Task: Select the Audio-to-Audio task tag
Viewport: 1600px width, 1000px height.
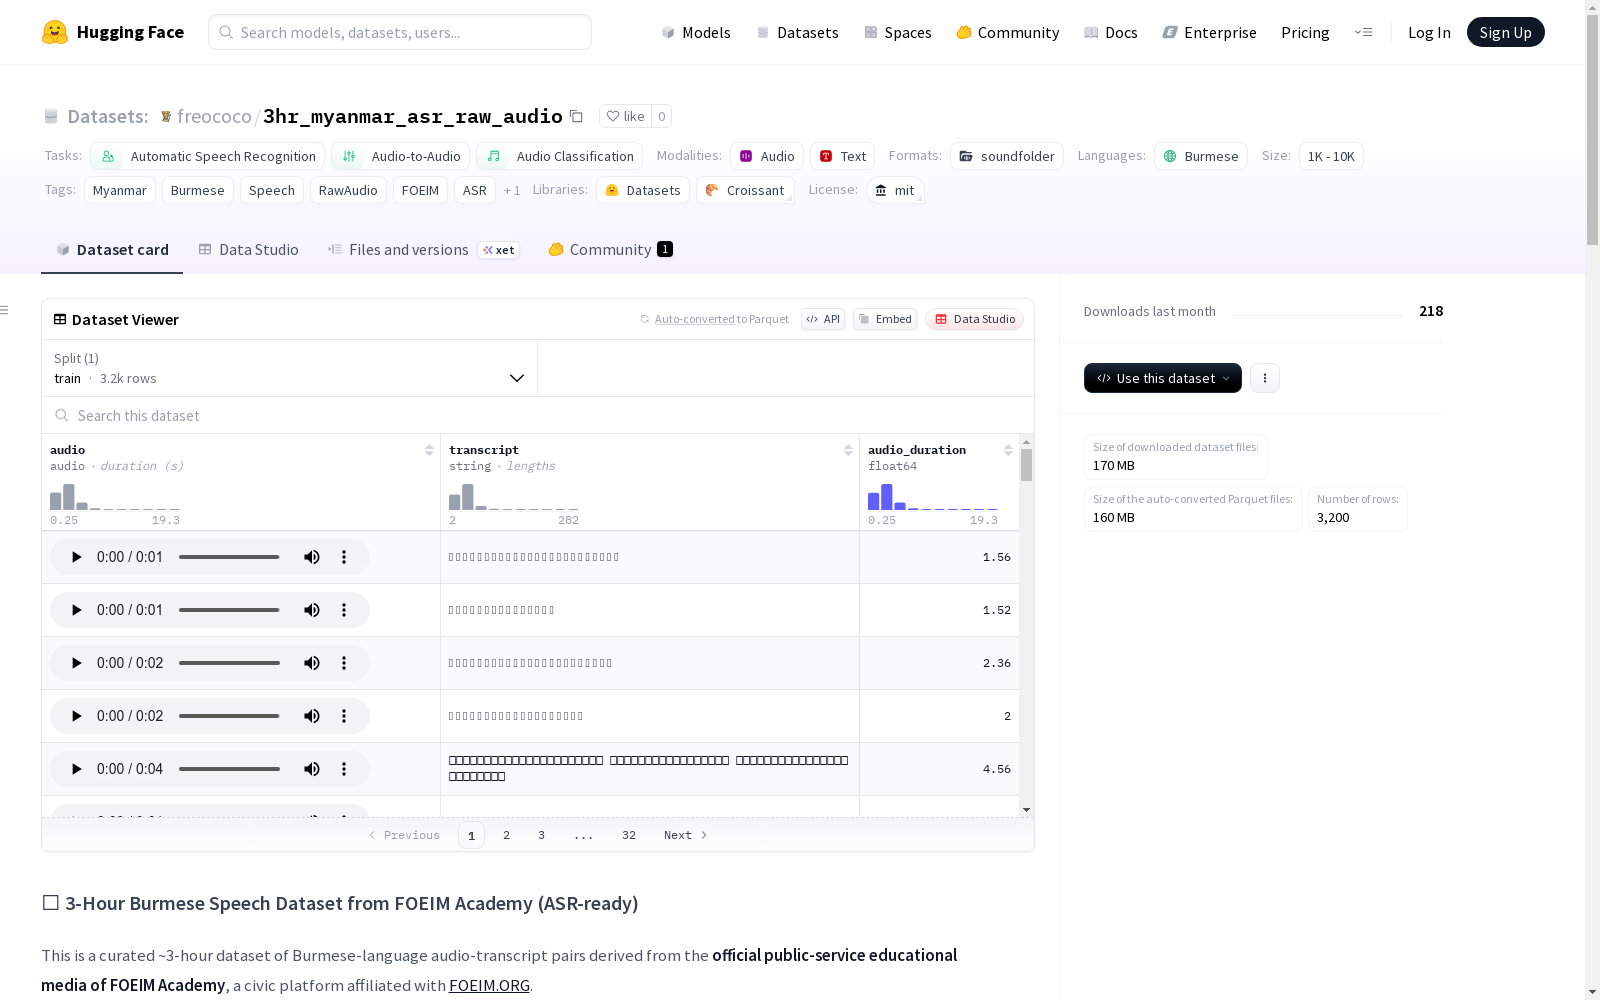Action: (x=401, y=156)
